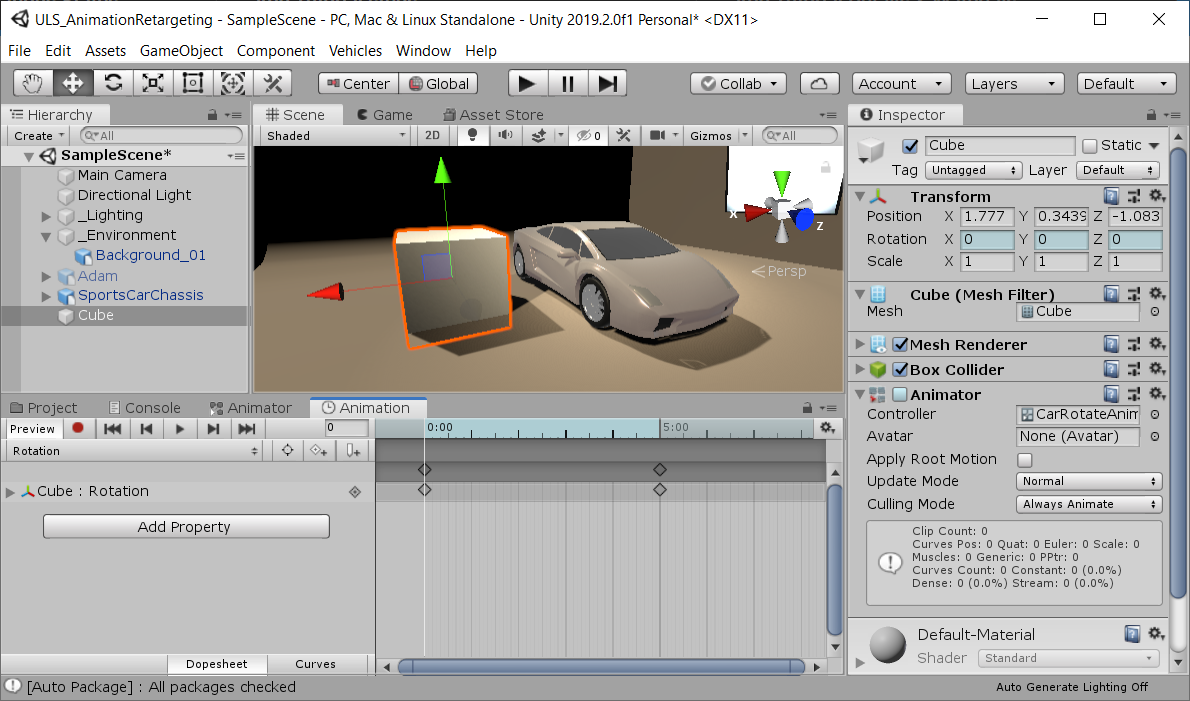Screen dimensions: 1190x701
Task: Select the Rect Transform tool
Action: (193, 83)
